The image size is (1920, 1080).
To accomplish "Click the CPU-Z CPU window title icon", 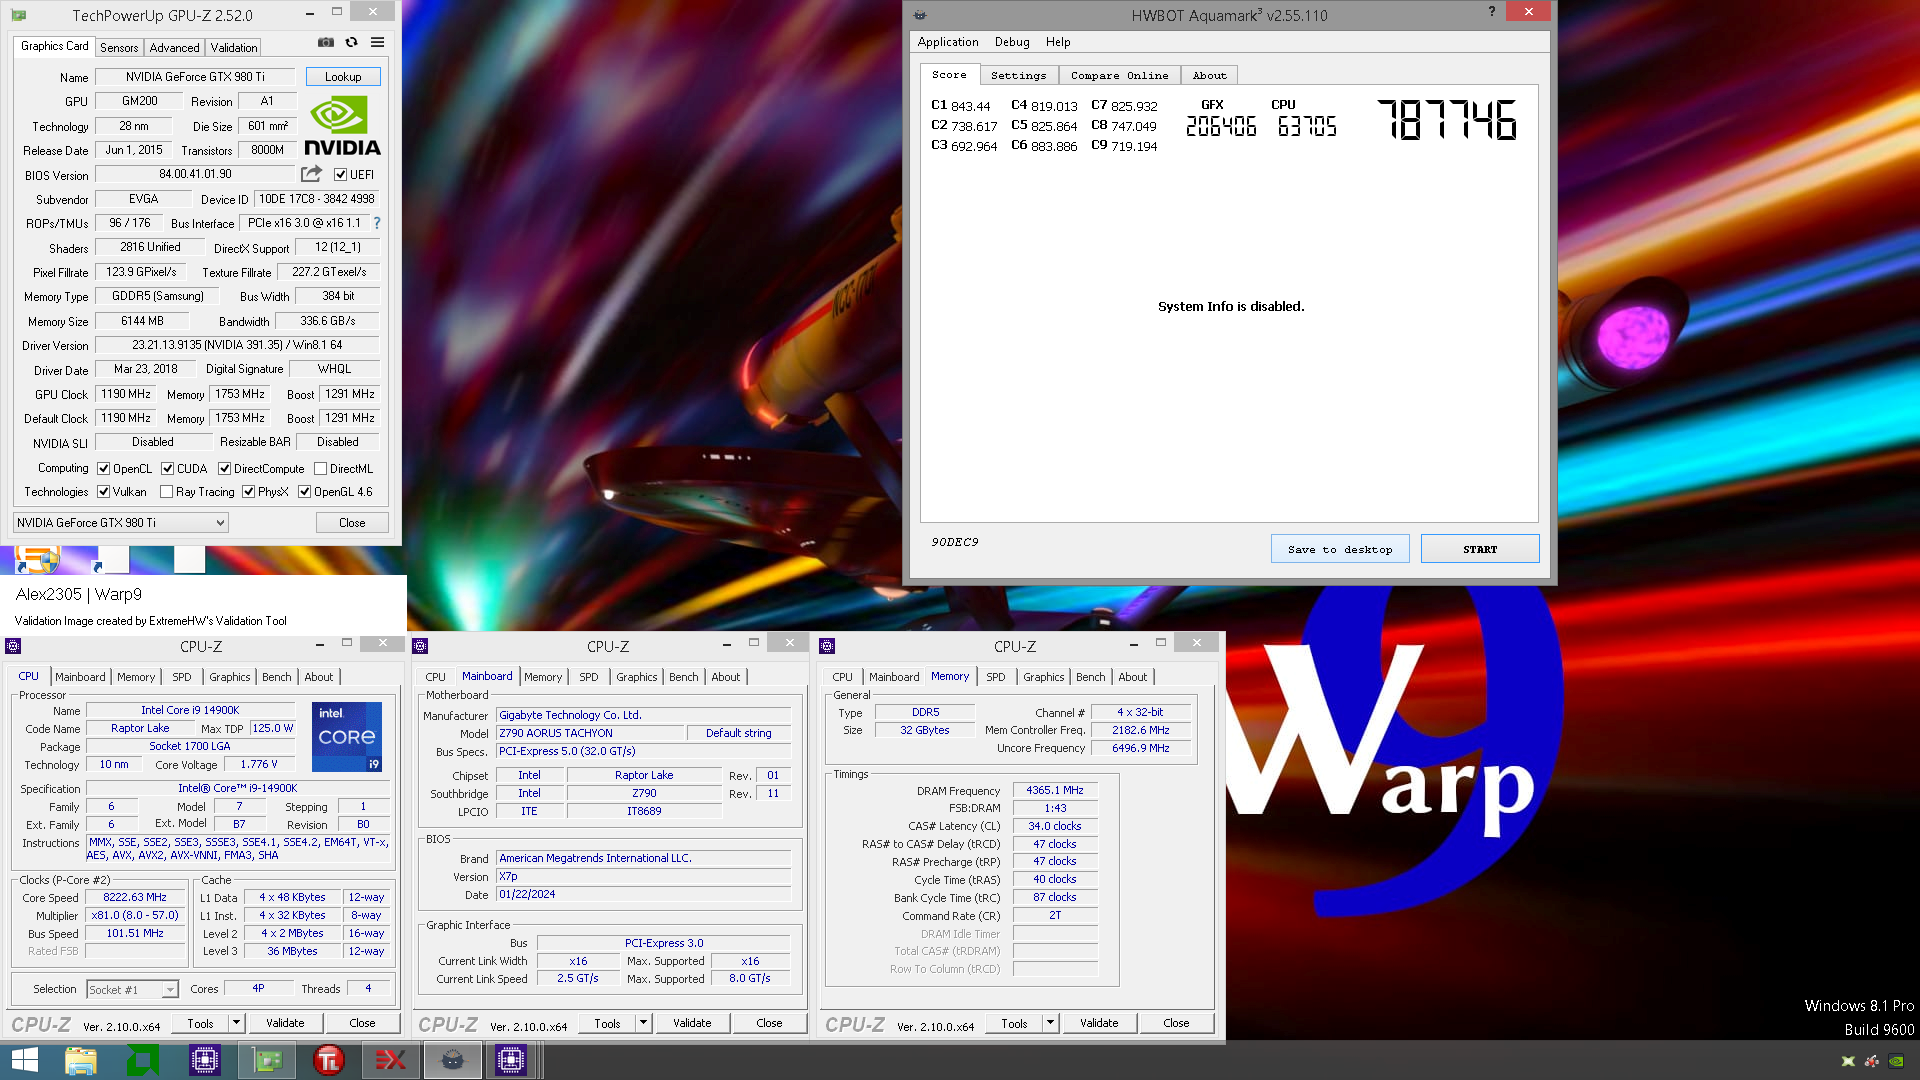I will 13,646.
